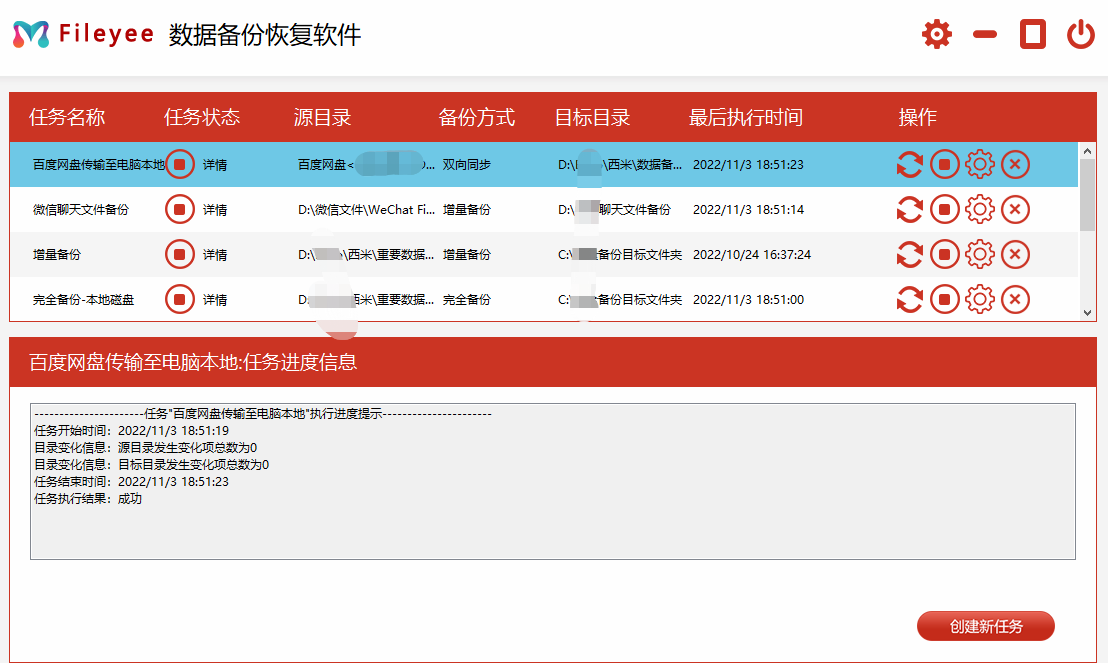Delete the 百度网盘传输至电脑本地 task

pyautogui.click(x=1015, y=165)
